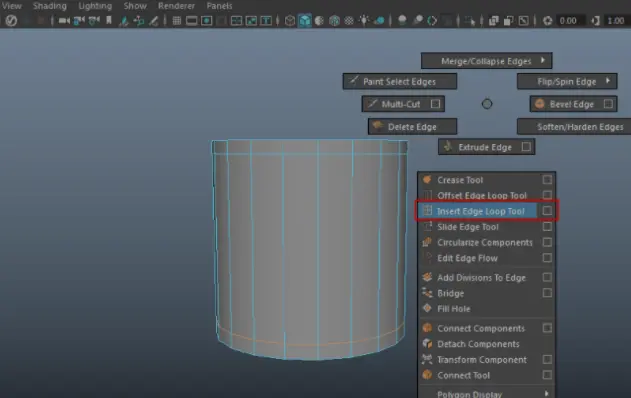Click the checkmark circle icon at toolbar start
This screenshot has height=398, width=631.
[x=11, y=21]
